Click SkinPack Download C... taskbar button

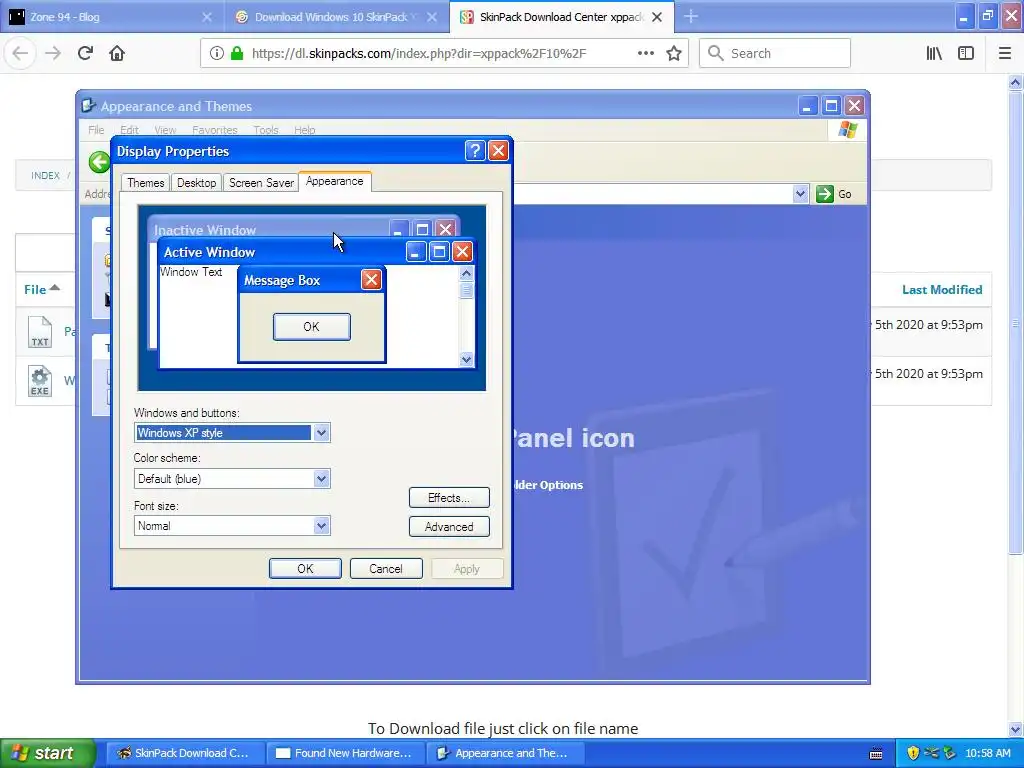pyautogui.click(x=184, y=753)
